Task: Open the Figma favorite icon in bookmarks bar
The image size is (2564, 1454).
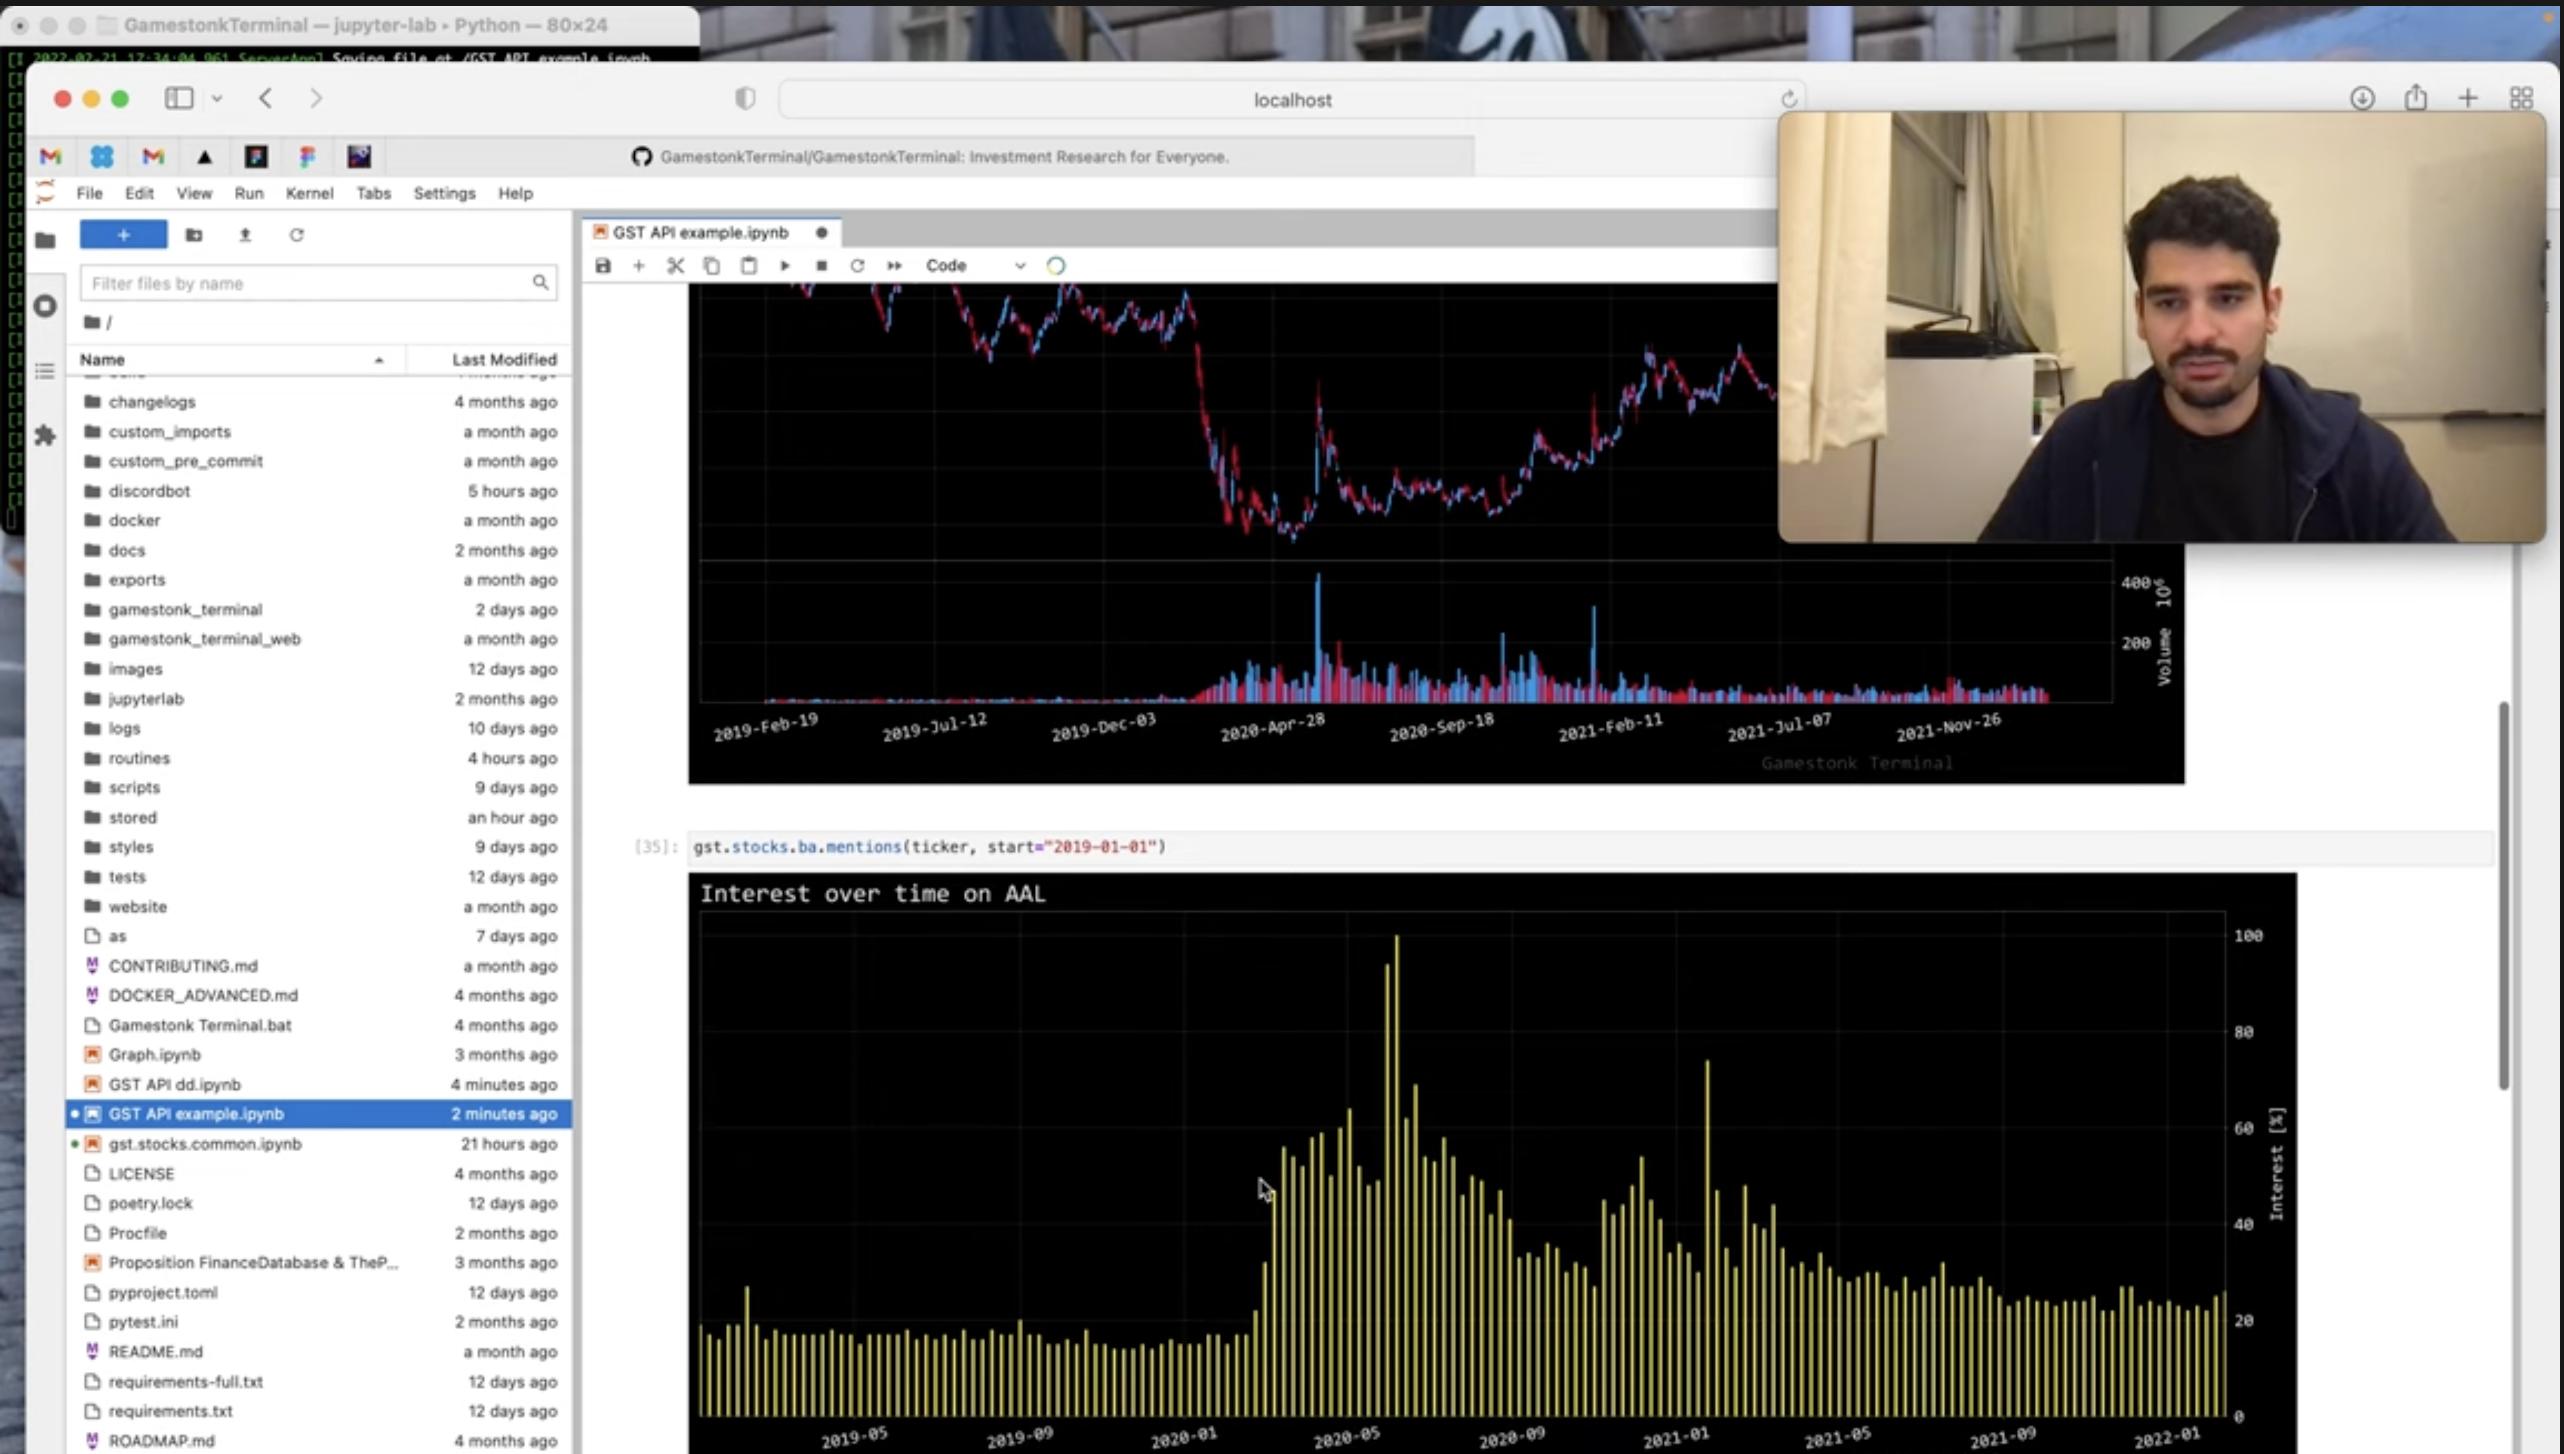Action: point(307,156)
